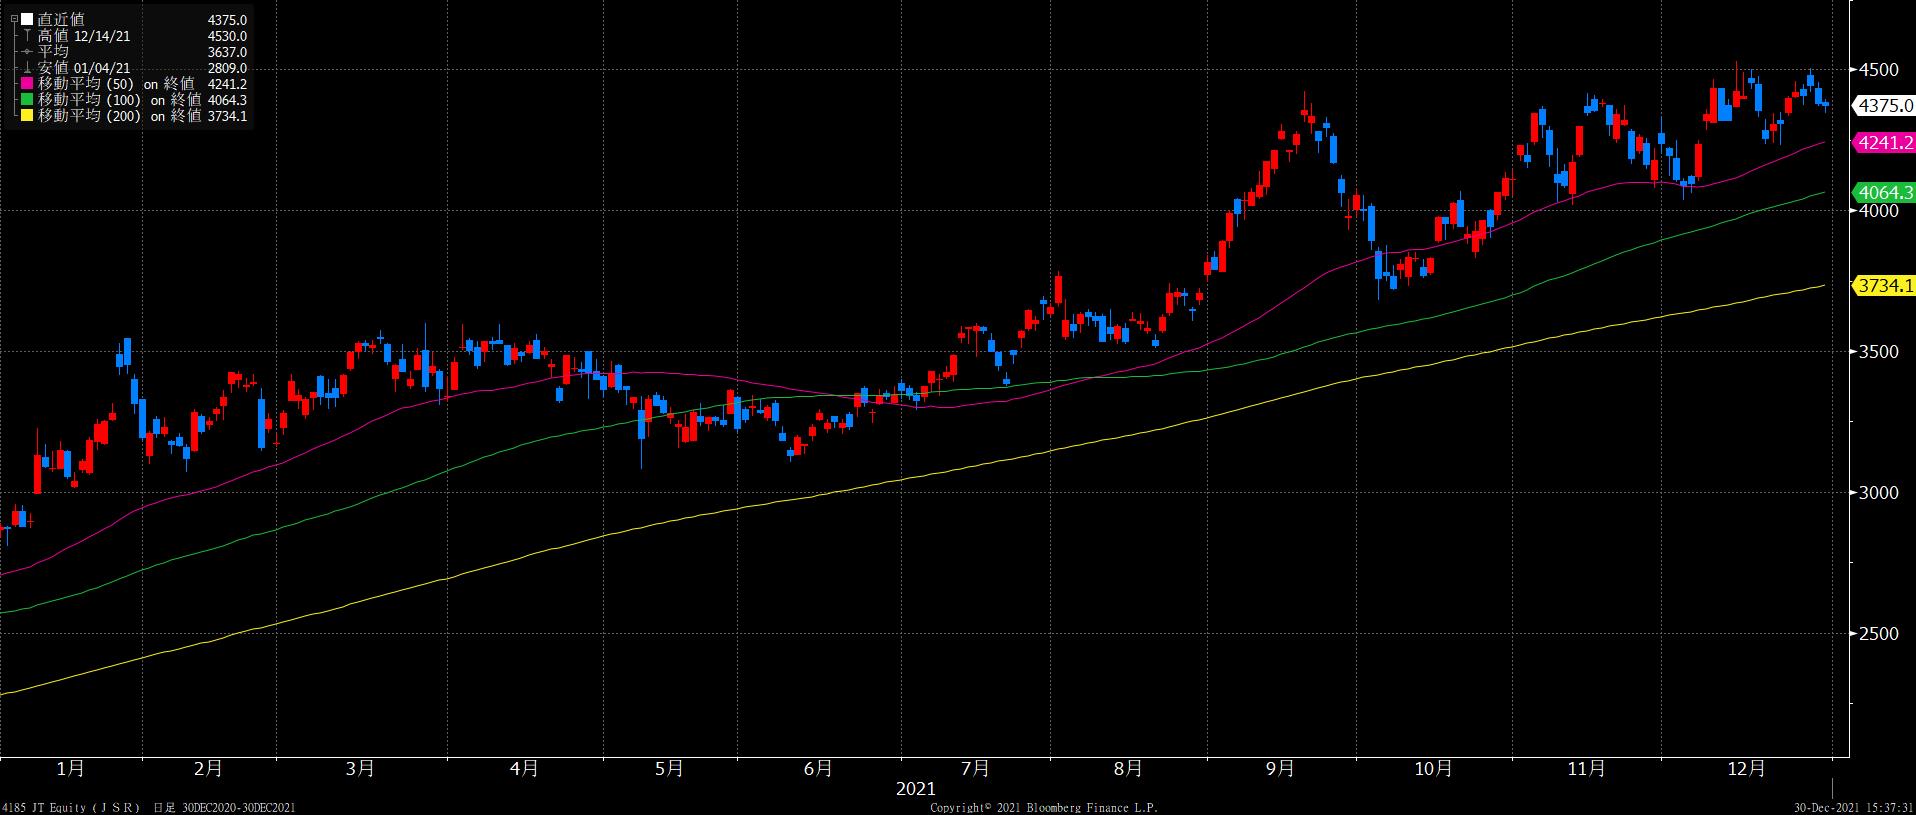The width and height of the screenshot is (1916, 815).
Task: Click the green 100-day moving average swatch
Action: (x=27, y=100)
